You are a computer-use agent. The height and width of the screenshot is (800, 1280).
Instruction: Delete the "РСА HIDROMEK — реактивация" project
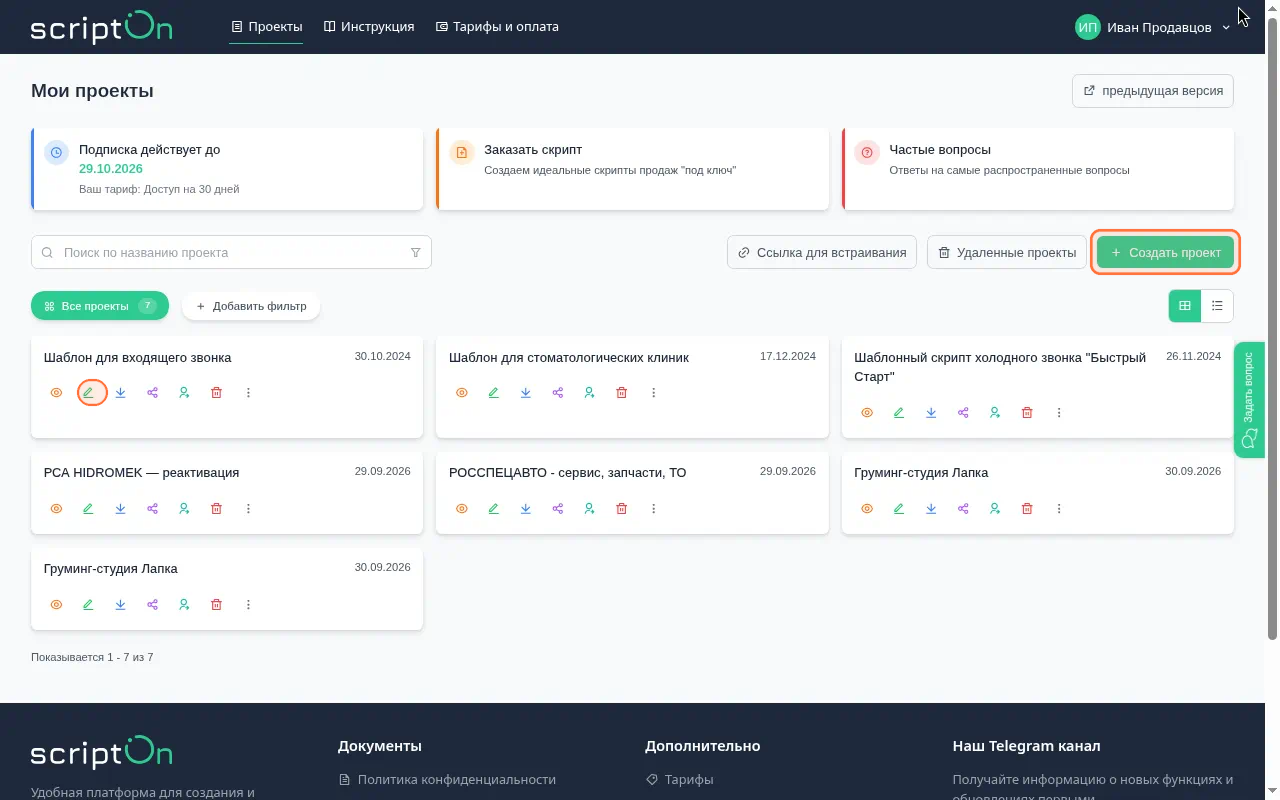[x=216, y=508]
